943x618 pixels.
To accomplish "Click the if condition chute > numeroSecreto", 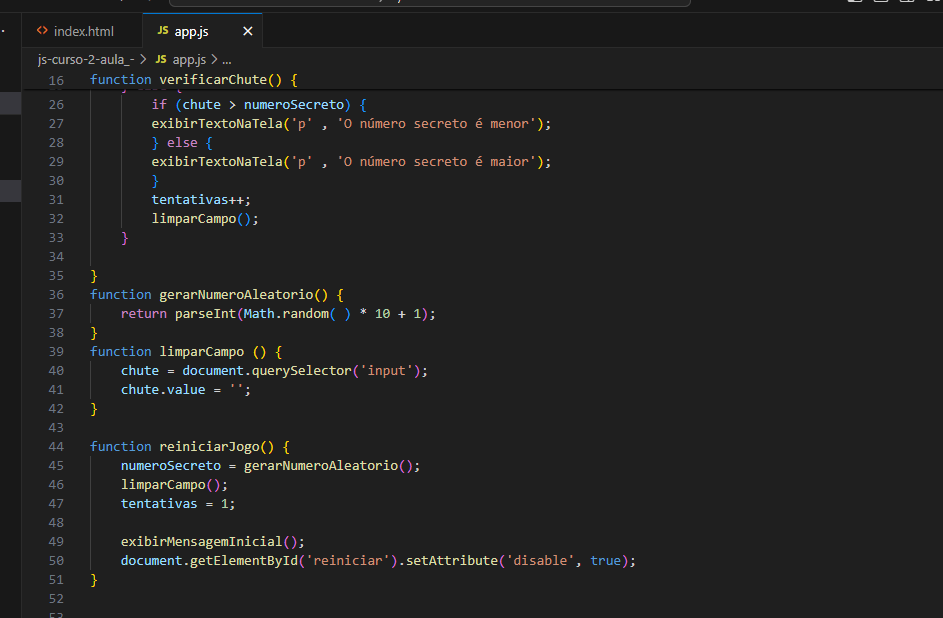I will 263,105.
